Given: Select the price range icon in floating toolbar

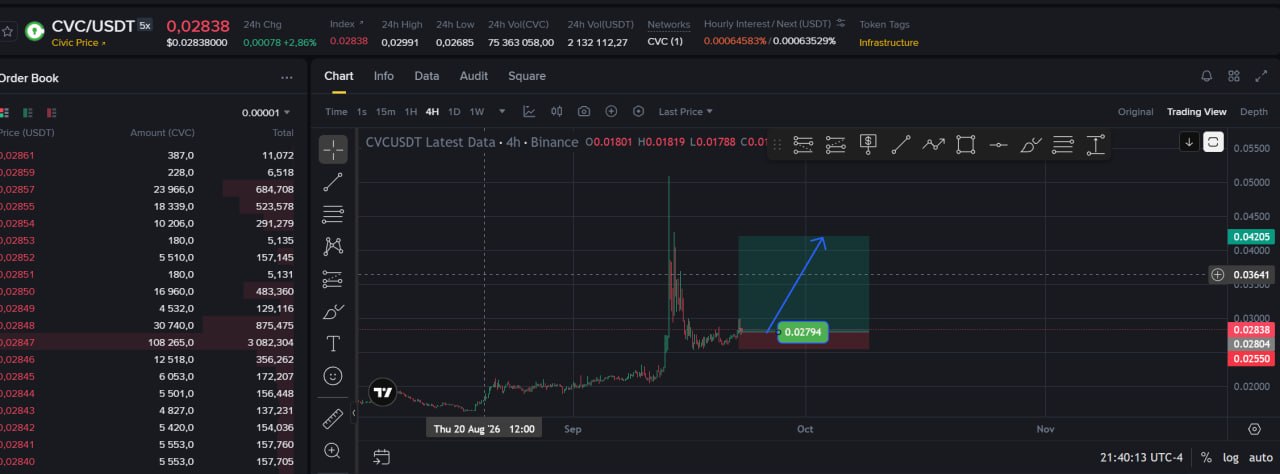Looking at the screenshot, I should click(1096, 144).
